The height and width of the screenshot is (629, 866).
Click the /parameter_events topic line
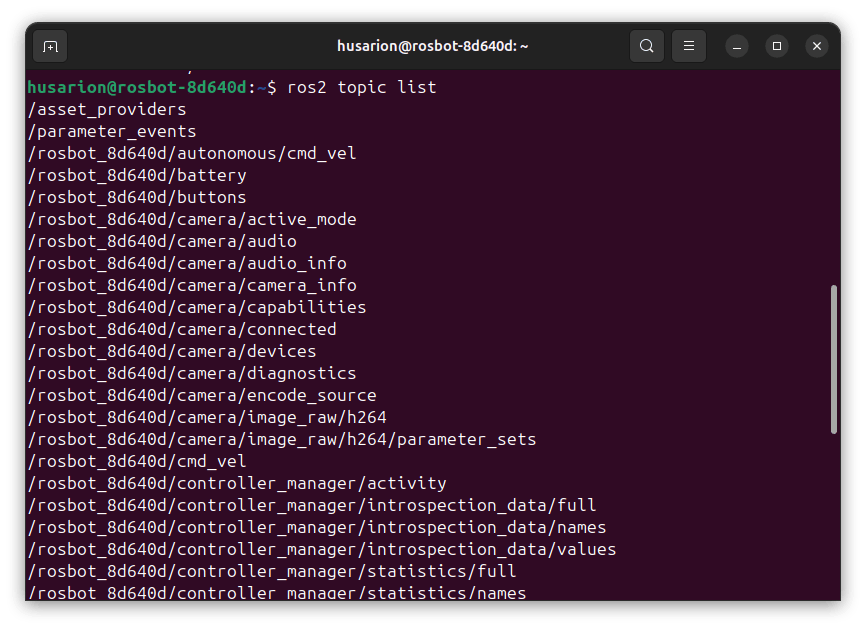(x=112, y=131)
